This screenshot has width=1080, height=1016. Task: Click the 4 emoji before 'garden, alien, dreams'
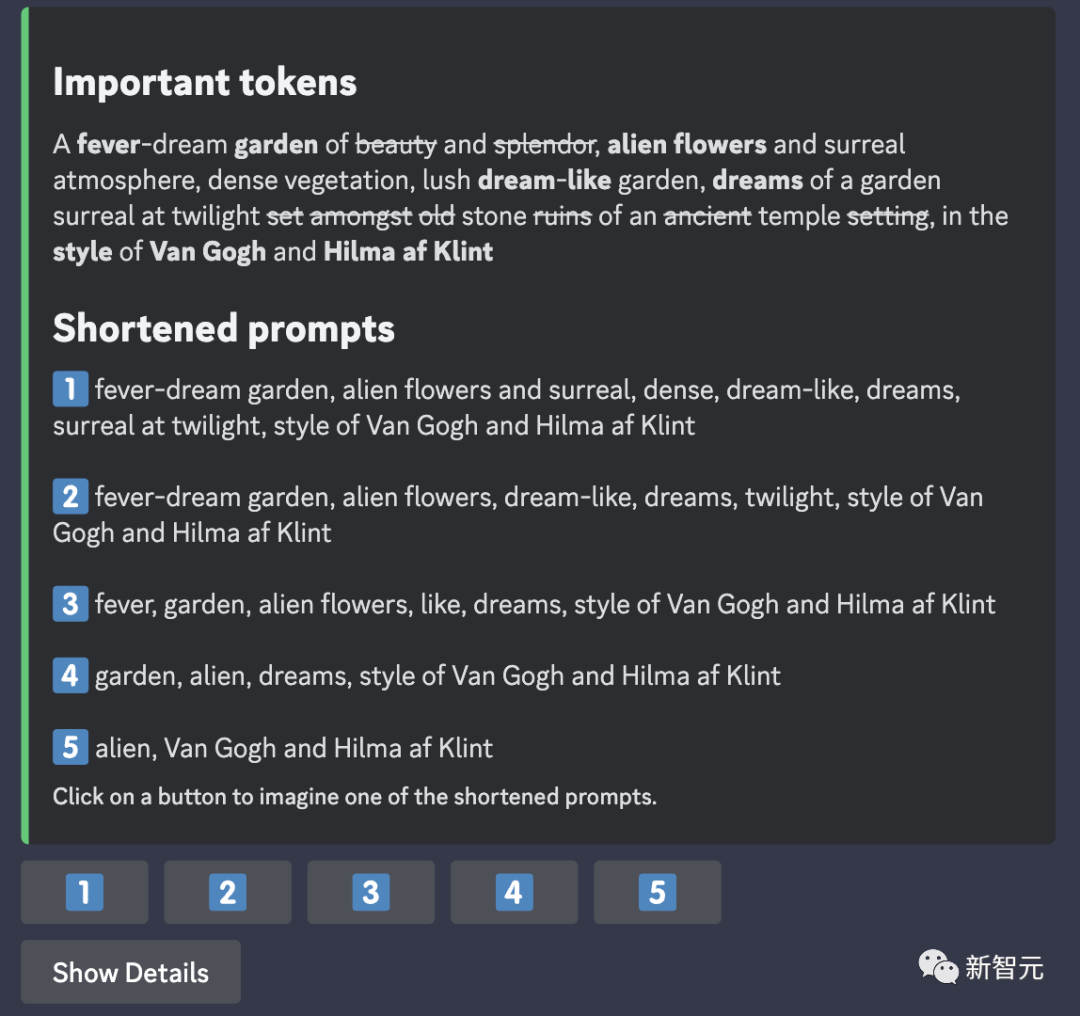(70, 675)
